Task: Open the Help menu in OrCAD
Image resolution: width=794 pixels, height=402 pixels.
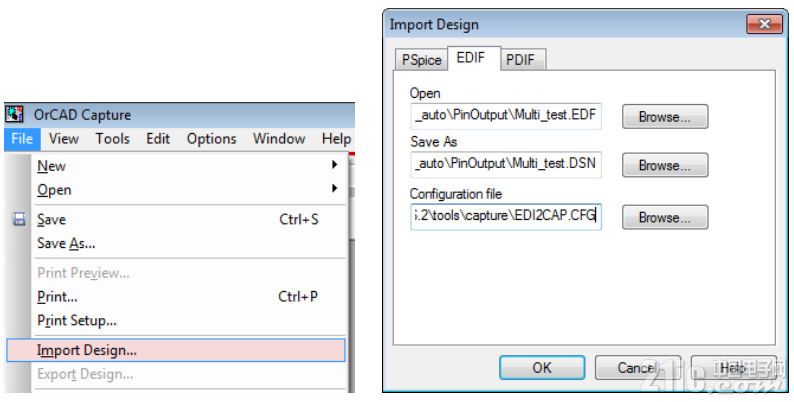Action: point(336,139)
